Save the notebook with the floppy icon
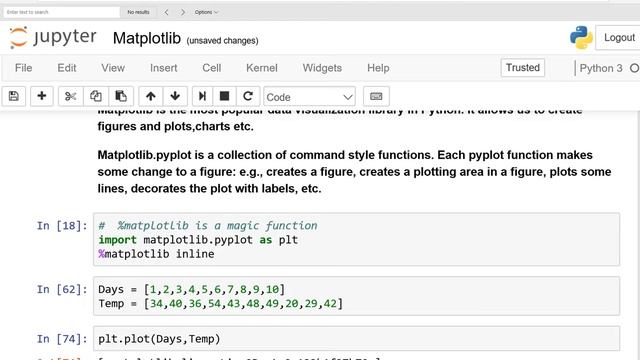Screen dimensions: 640x360 tap(13, 96)
